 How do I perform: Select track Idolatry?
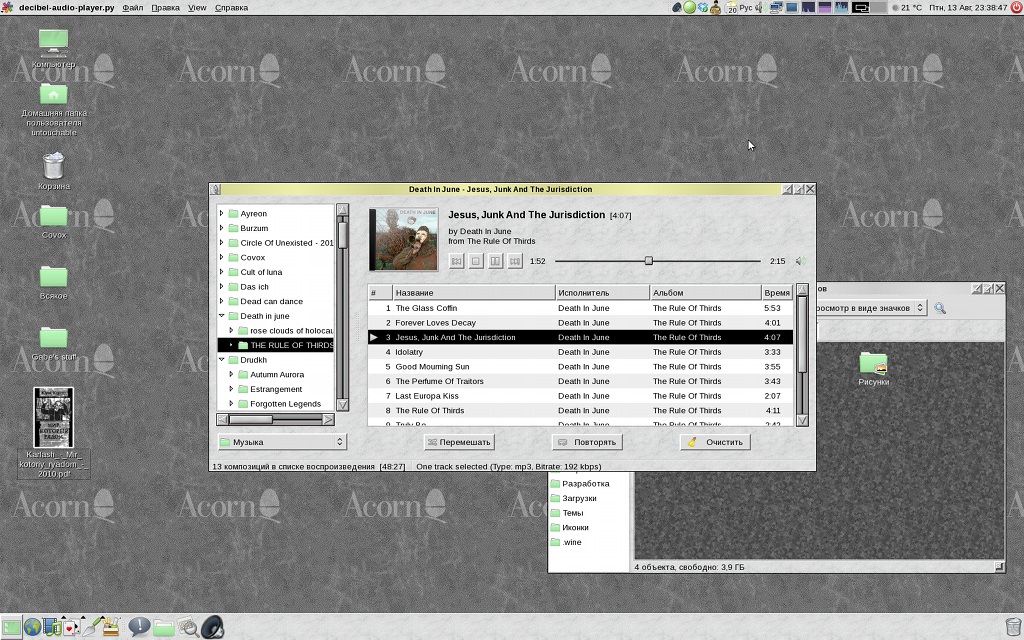581,352
